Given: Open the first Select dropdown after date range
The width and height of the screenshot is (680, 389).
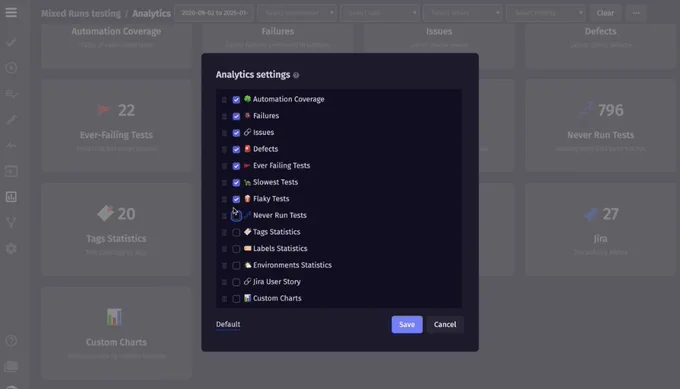Looking at the screenshot, I should click(297, 13).
